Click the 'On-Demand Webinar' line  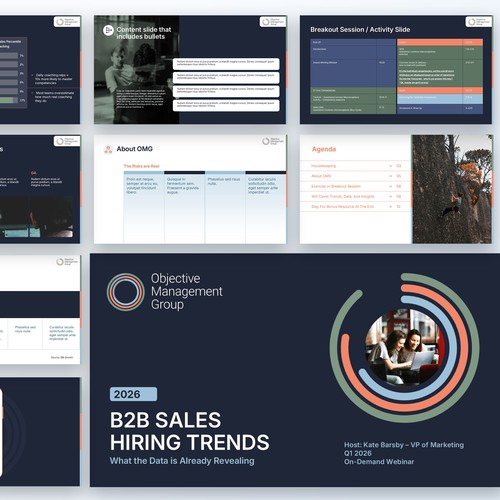click(x=379, y=462)
